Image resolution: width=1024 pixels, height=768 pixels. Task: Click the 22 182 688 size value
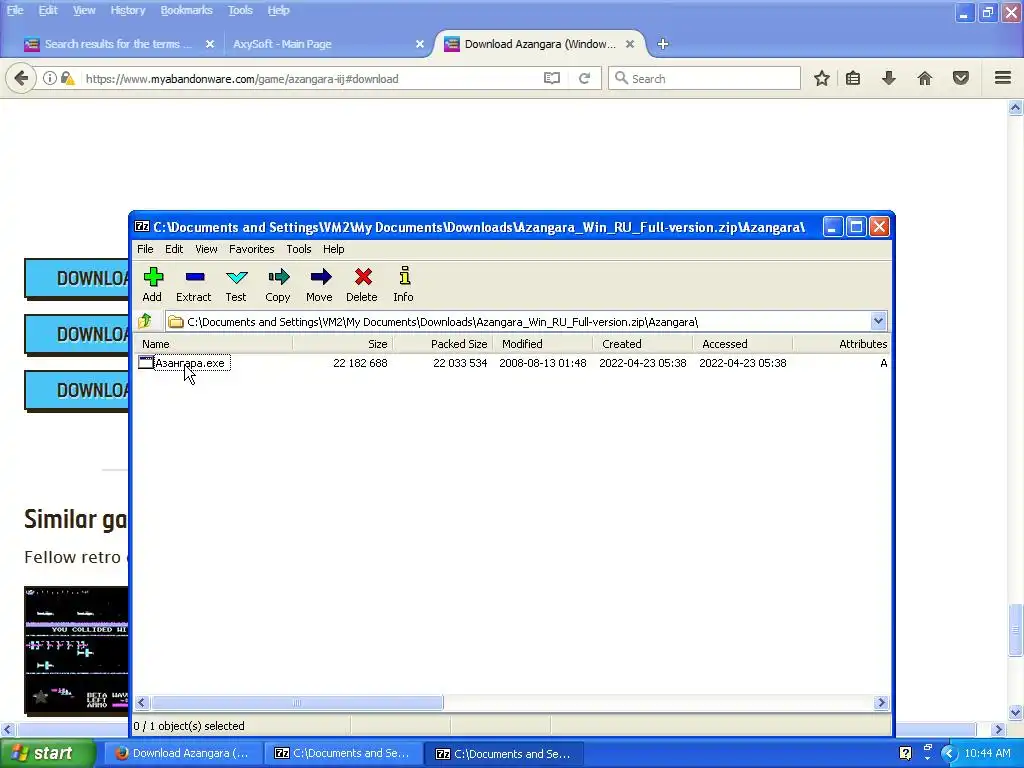pos(360,363)
